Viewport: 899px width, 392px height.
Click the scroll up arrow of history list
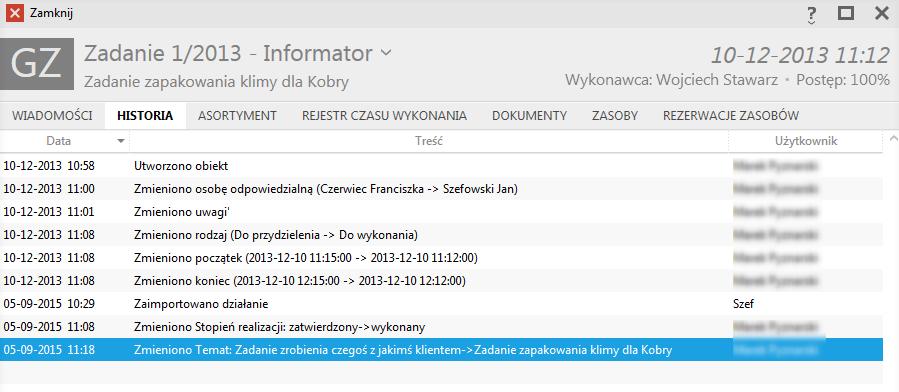point(892,139)
